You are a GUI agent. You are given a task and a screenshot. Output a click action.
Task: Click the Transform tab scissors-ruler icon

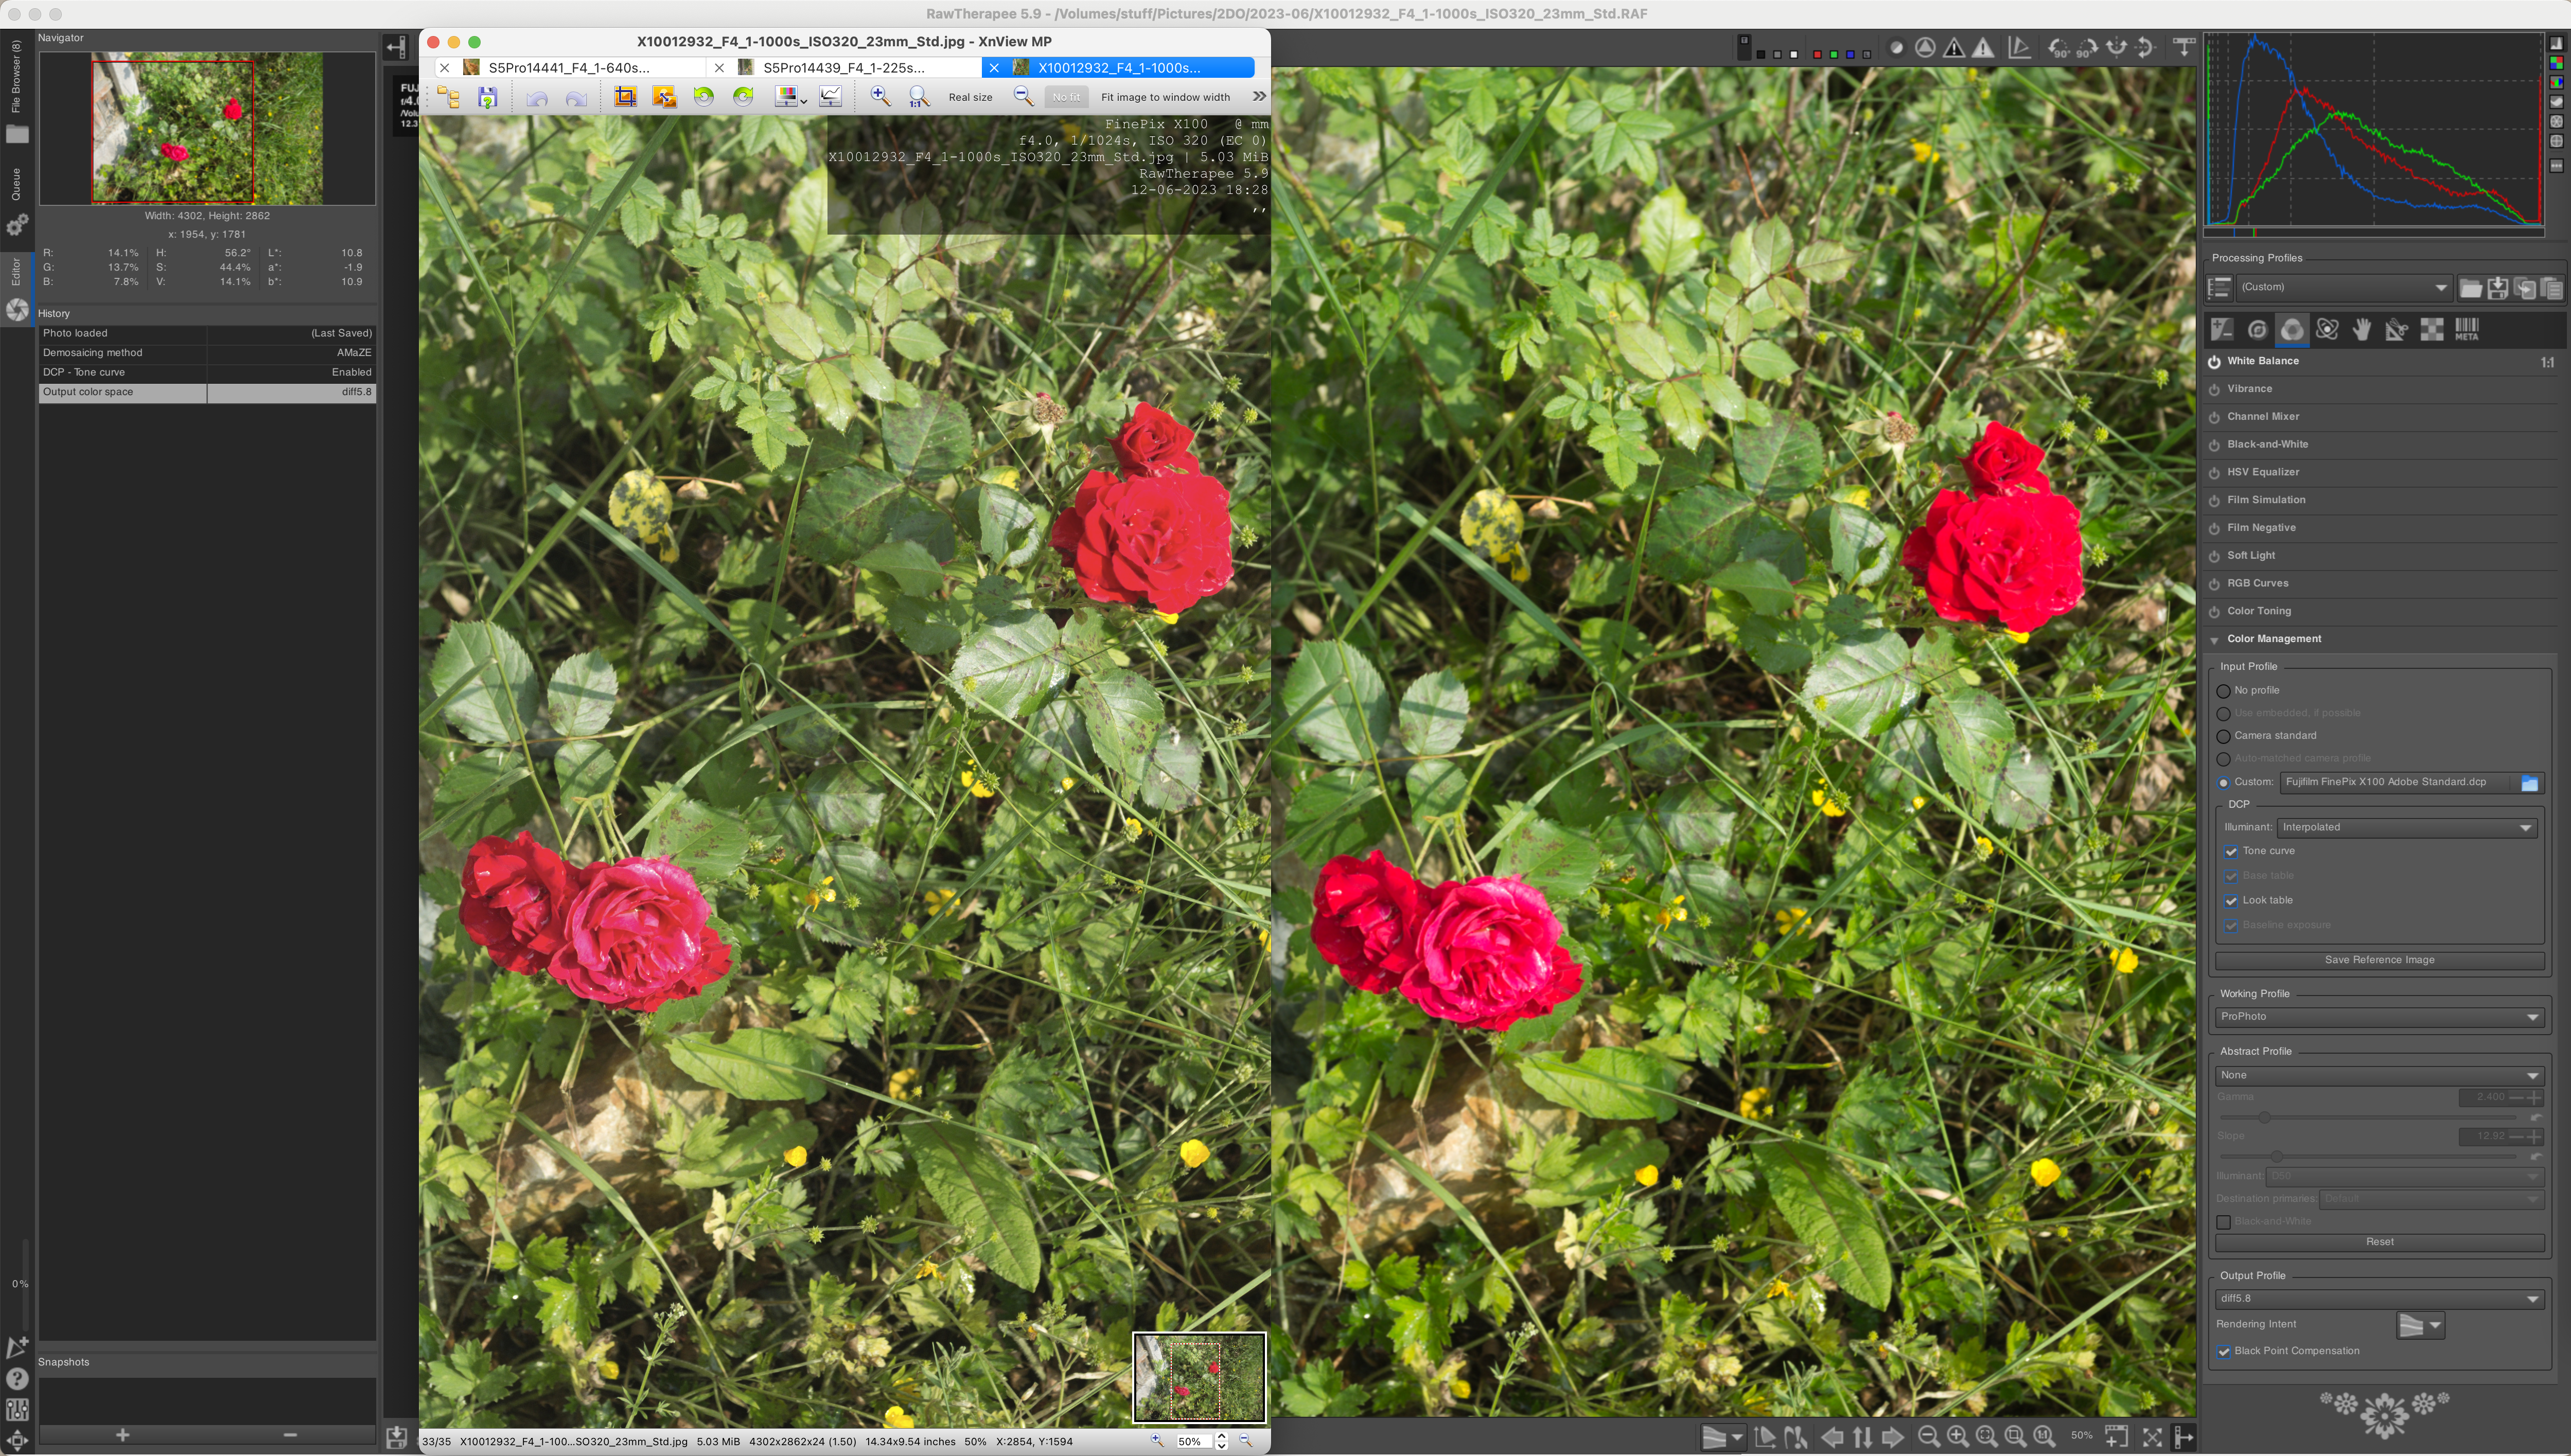click(2396, 330)
